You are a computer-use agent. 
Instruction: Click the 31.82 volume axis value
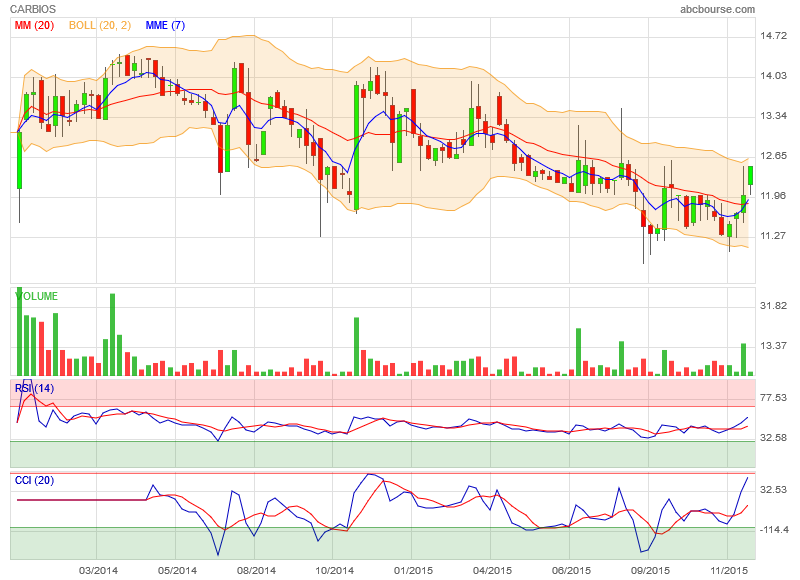click(x=773, y=306)
